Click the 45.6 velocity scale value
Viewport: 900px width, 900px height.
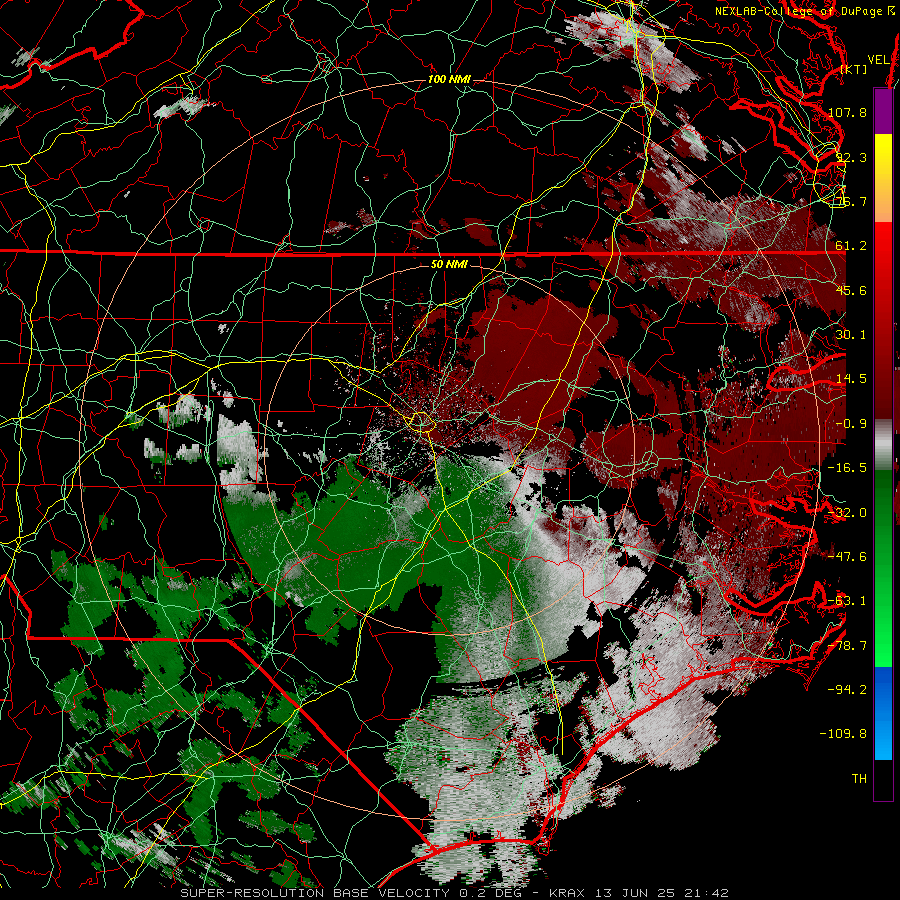(851, 290)
